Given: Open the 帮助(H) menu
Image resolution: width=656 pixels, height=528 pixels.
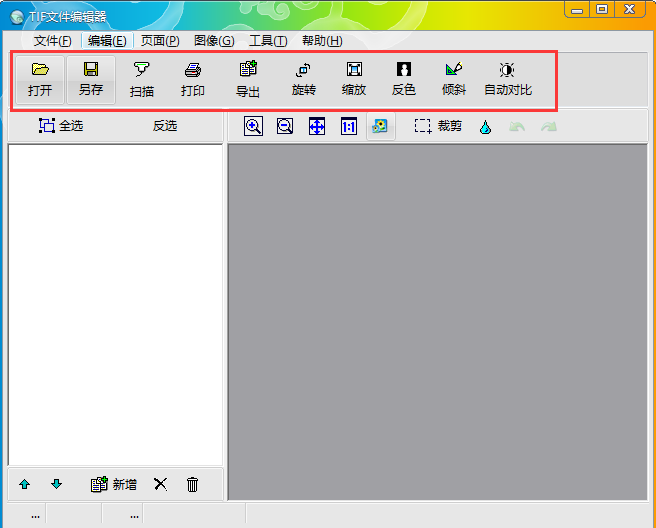Looking at the screenshot, I should point(322,41).
